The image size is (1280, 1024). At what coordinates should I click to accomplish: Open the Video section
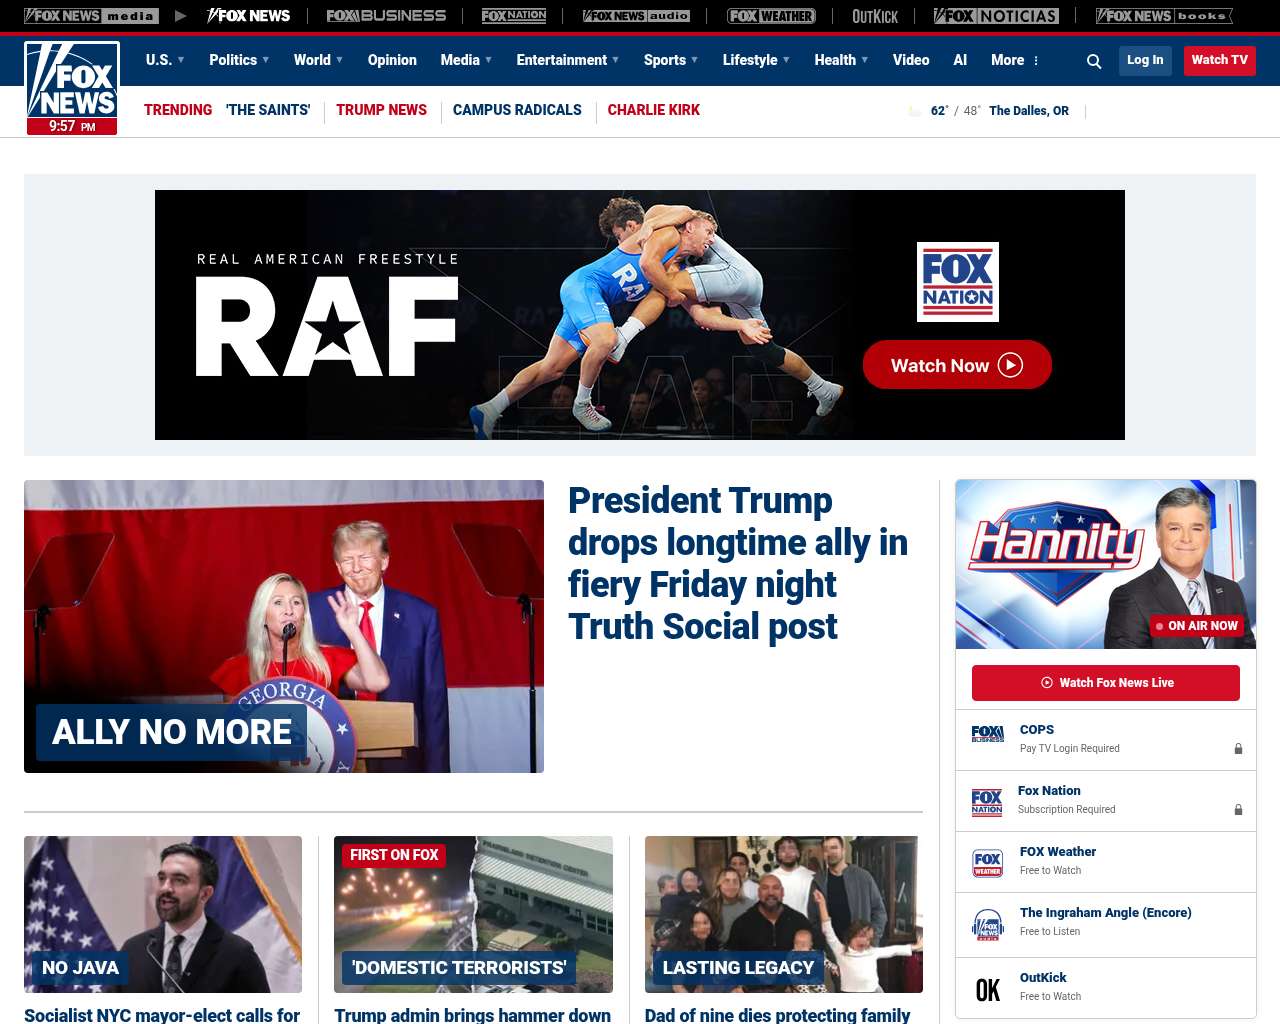click(911, 60)
